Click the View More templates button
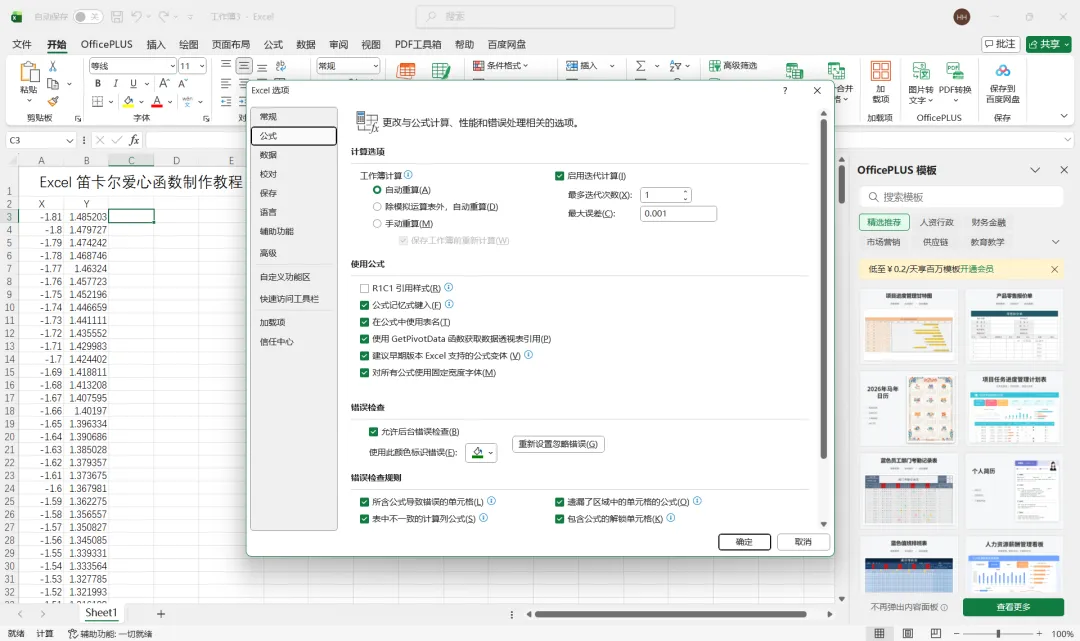Image resolution: width=1080 pixels, height=641 pixels. pyautogui.click(x=1013, y=607)
